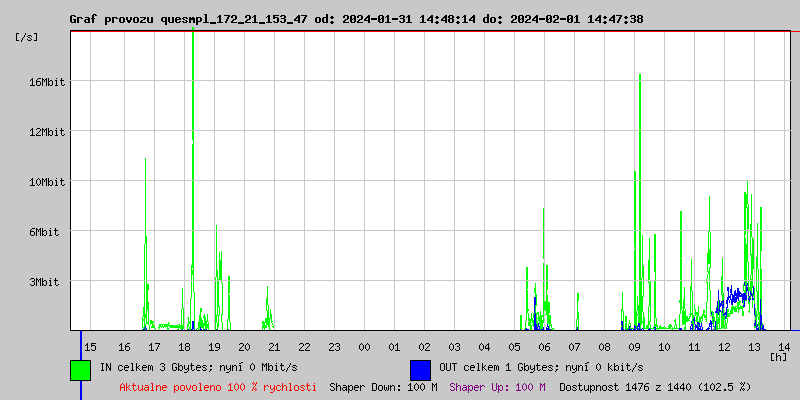Click the hour 18 x-axis label
Viewport: 800px width, 400px height.
184,346
